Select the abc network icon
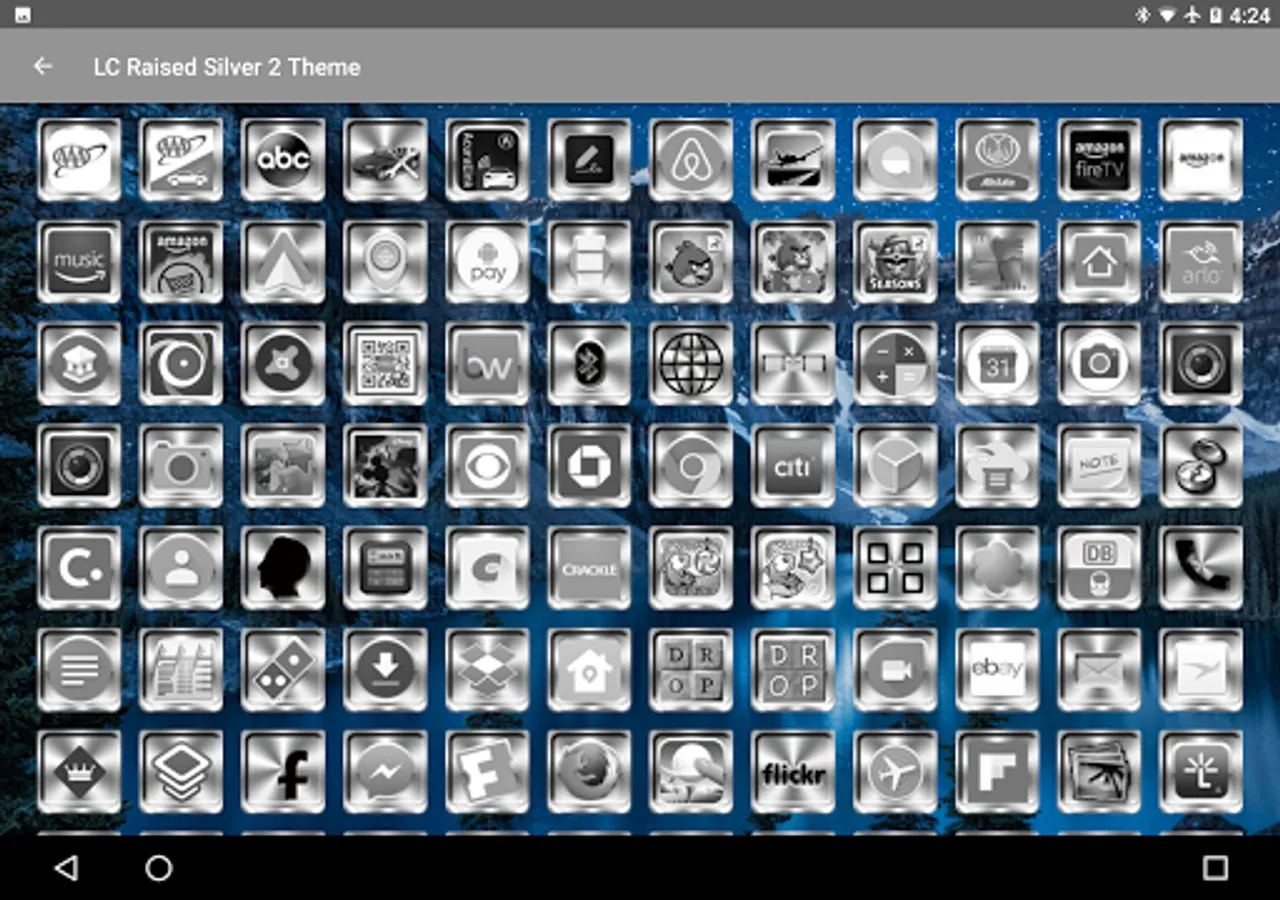 (x=283, y=160)
